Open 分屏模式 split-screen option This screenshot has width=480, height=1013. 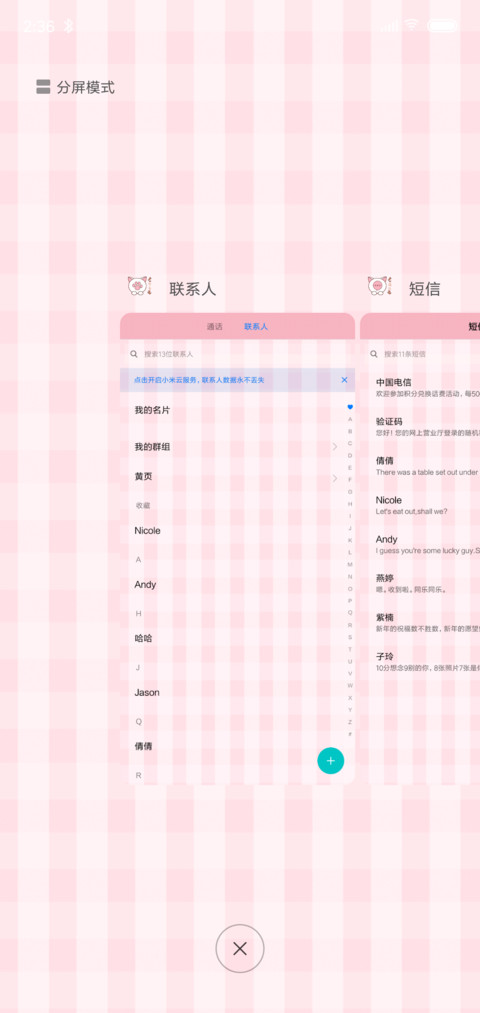coord(76,87)
